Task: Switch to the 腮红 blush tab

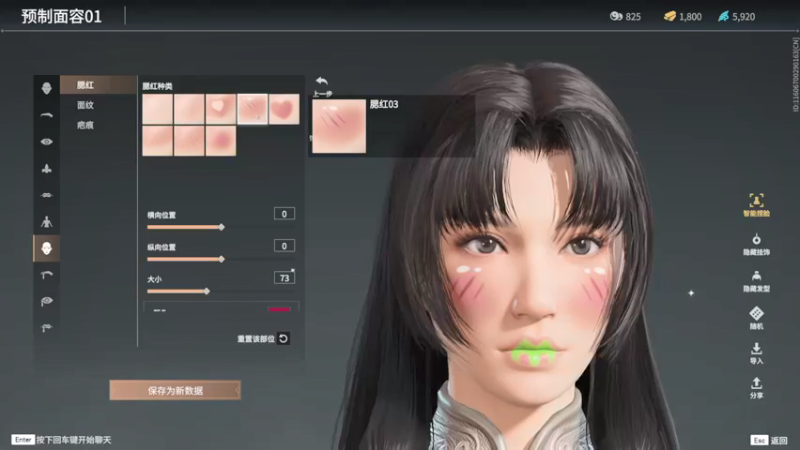Action: coord(98,85)
